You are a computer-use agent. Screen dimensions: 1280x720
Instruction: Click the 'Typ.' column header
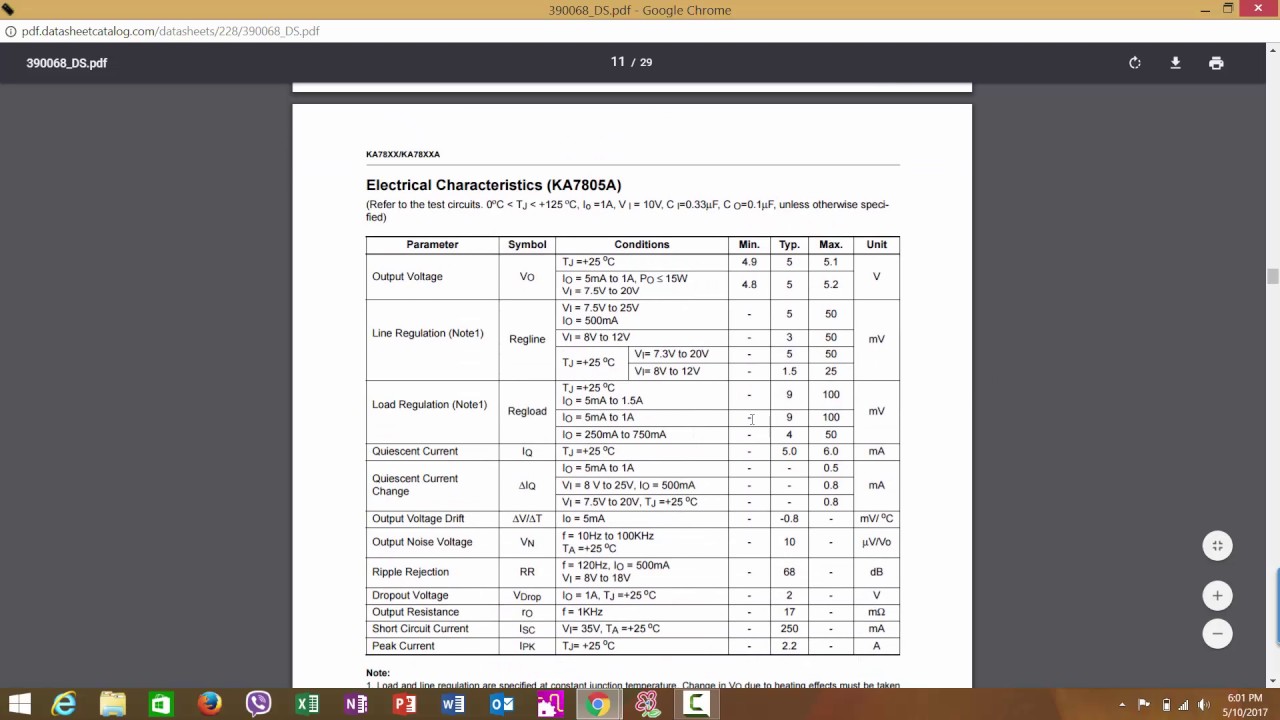pos(789,244)
